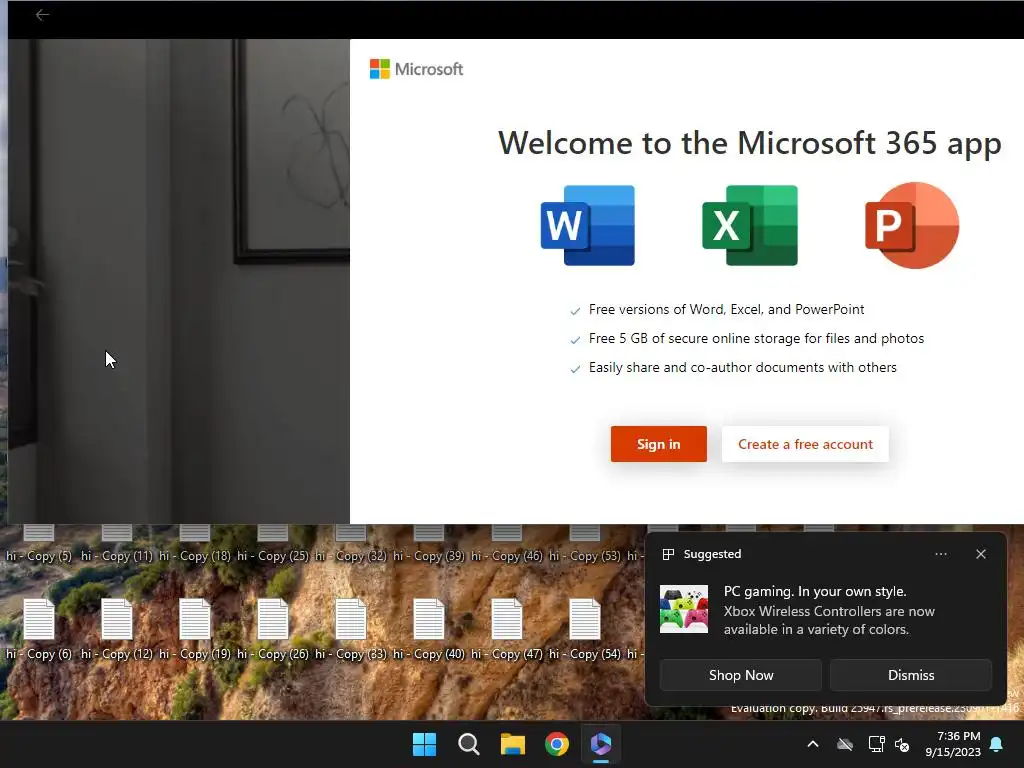Sign in to Microsoft 365
This screenshot has width=1024, height=768.
[x=658, y=444]
